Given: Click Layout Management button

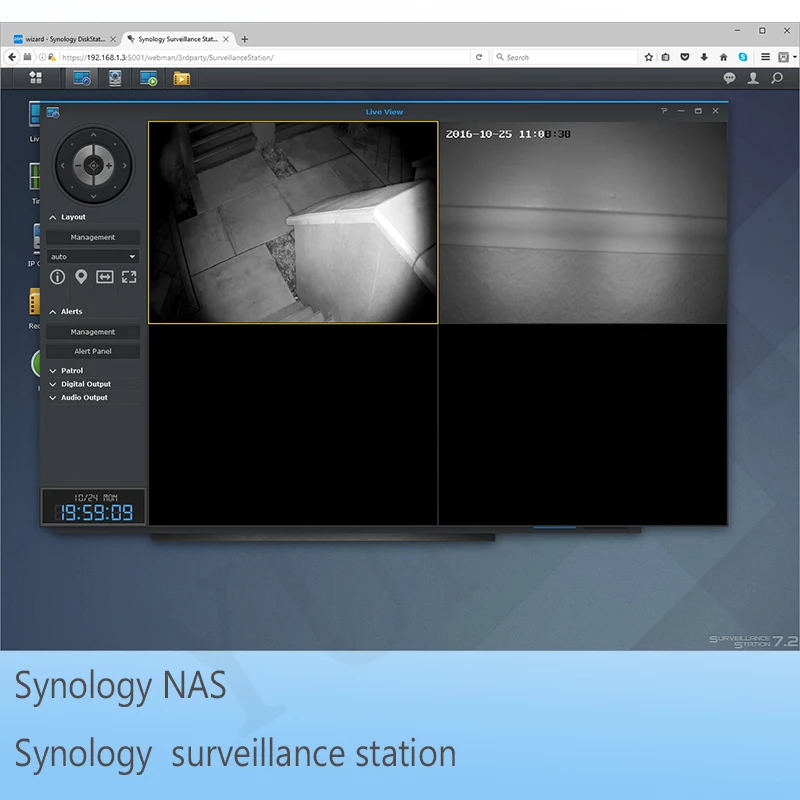Looking at the screenshot, I should coord(93,237).
